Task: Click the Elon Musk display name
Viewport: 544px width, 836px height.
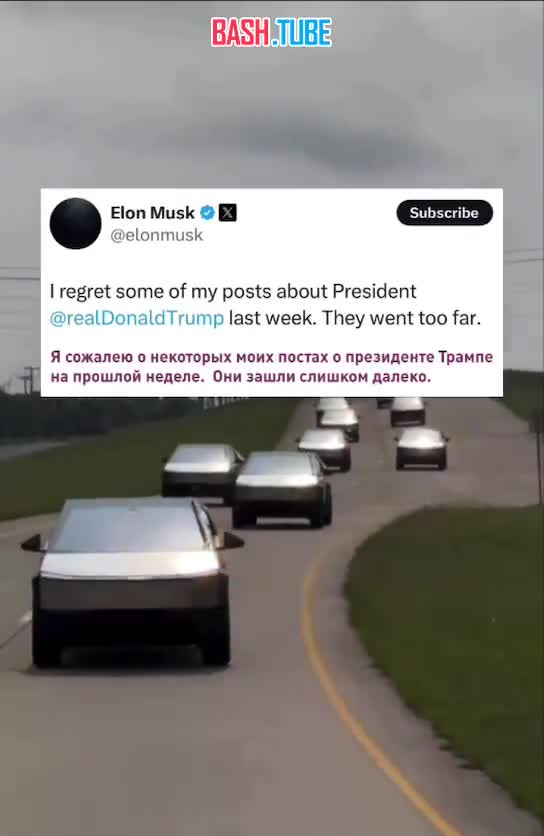Action: (x=153, y=213)
